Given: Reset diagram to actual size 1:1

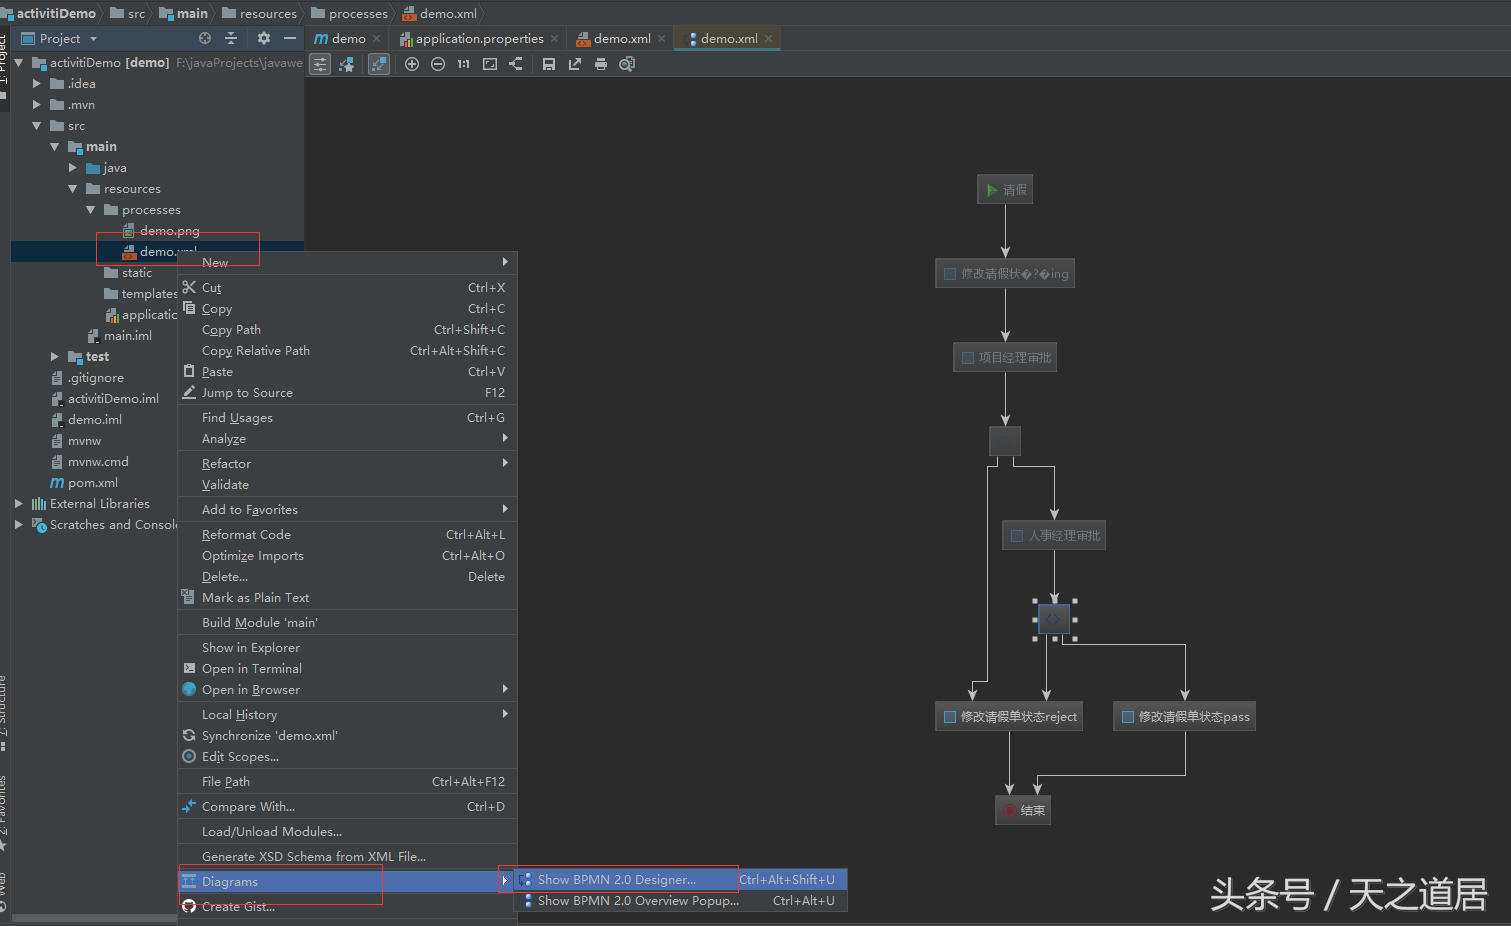Looking at the screenshot, I should (463, 64).
